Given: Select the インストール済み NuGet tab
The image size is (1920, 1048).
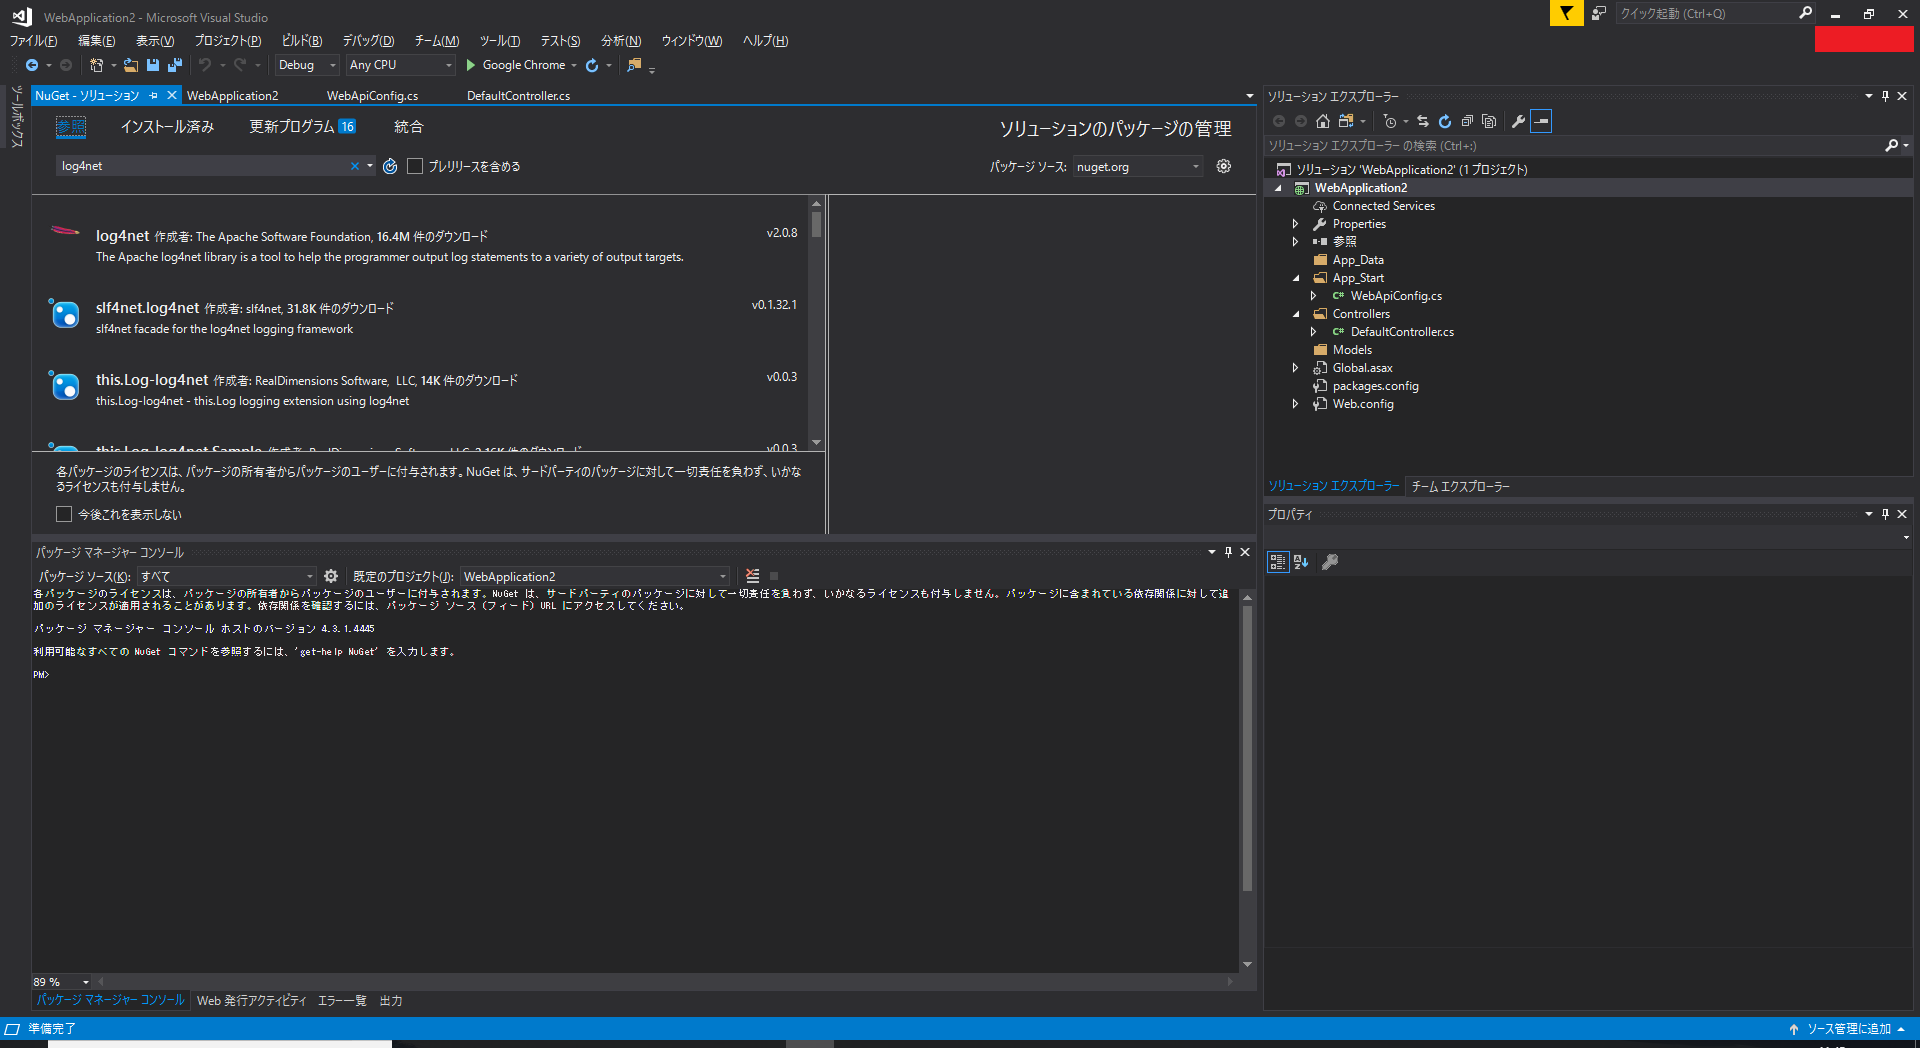Looking at the screenshot, I should point(167,127).
